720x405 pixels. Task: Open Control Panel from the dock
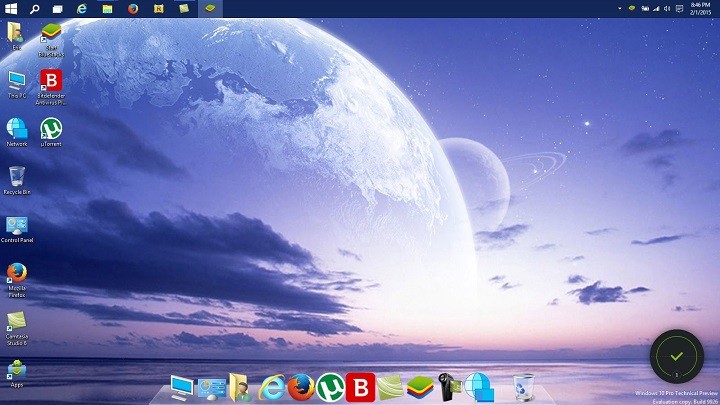point(212,388)
